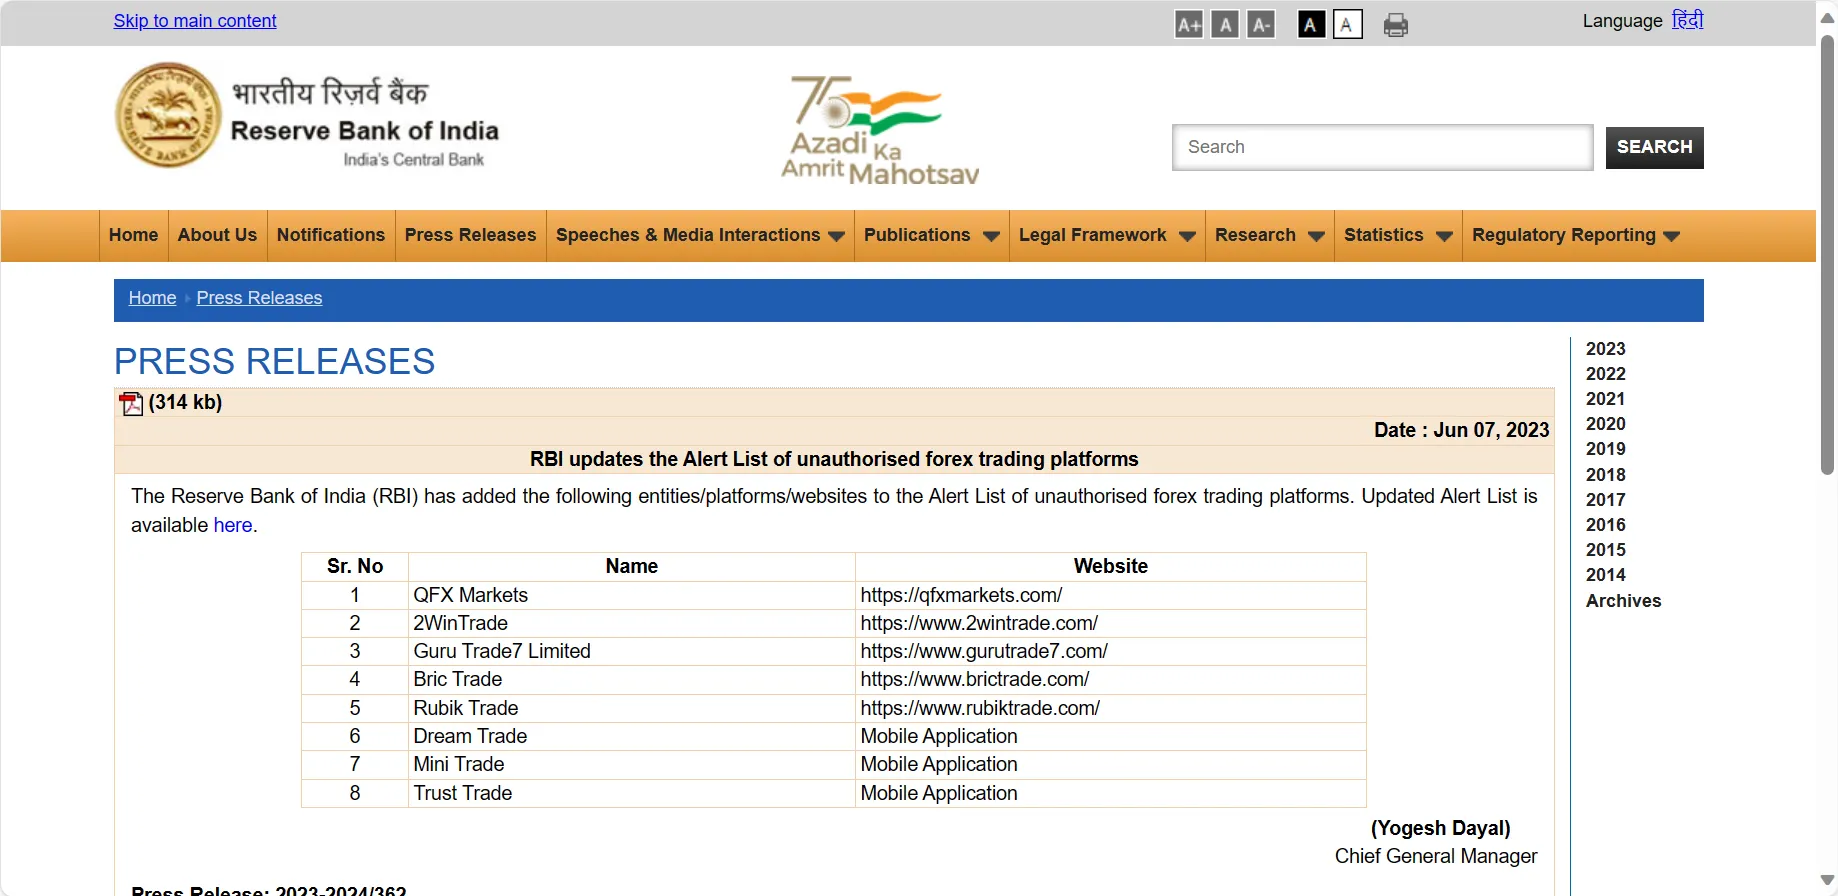Click Home in the breadcrumb trail
This screenshot has width=1838, height=896.
pos(152,298)
